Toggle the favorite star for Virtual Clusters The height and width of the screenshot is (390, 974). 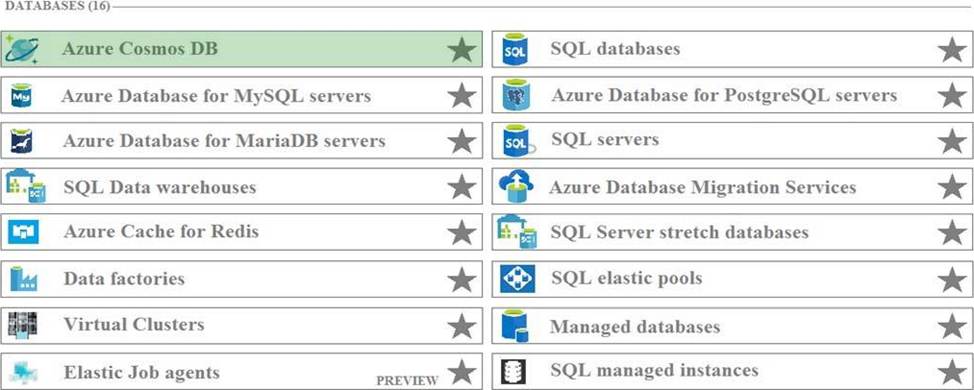pyautogui.click(x=462, y=325)
